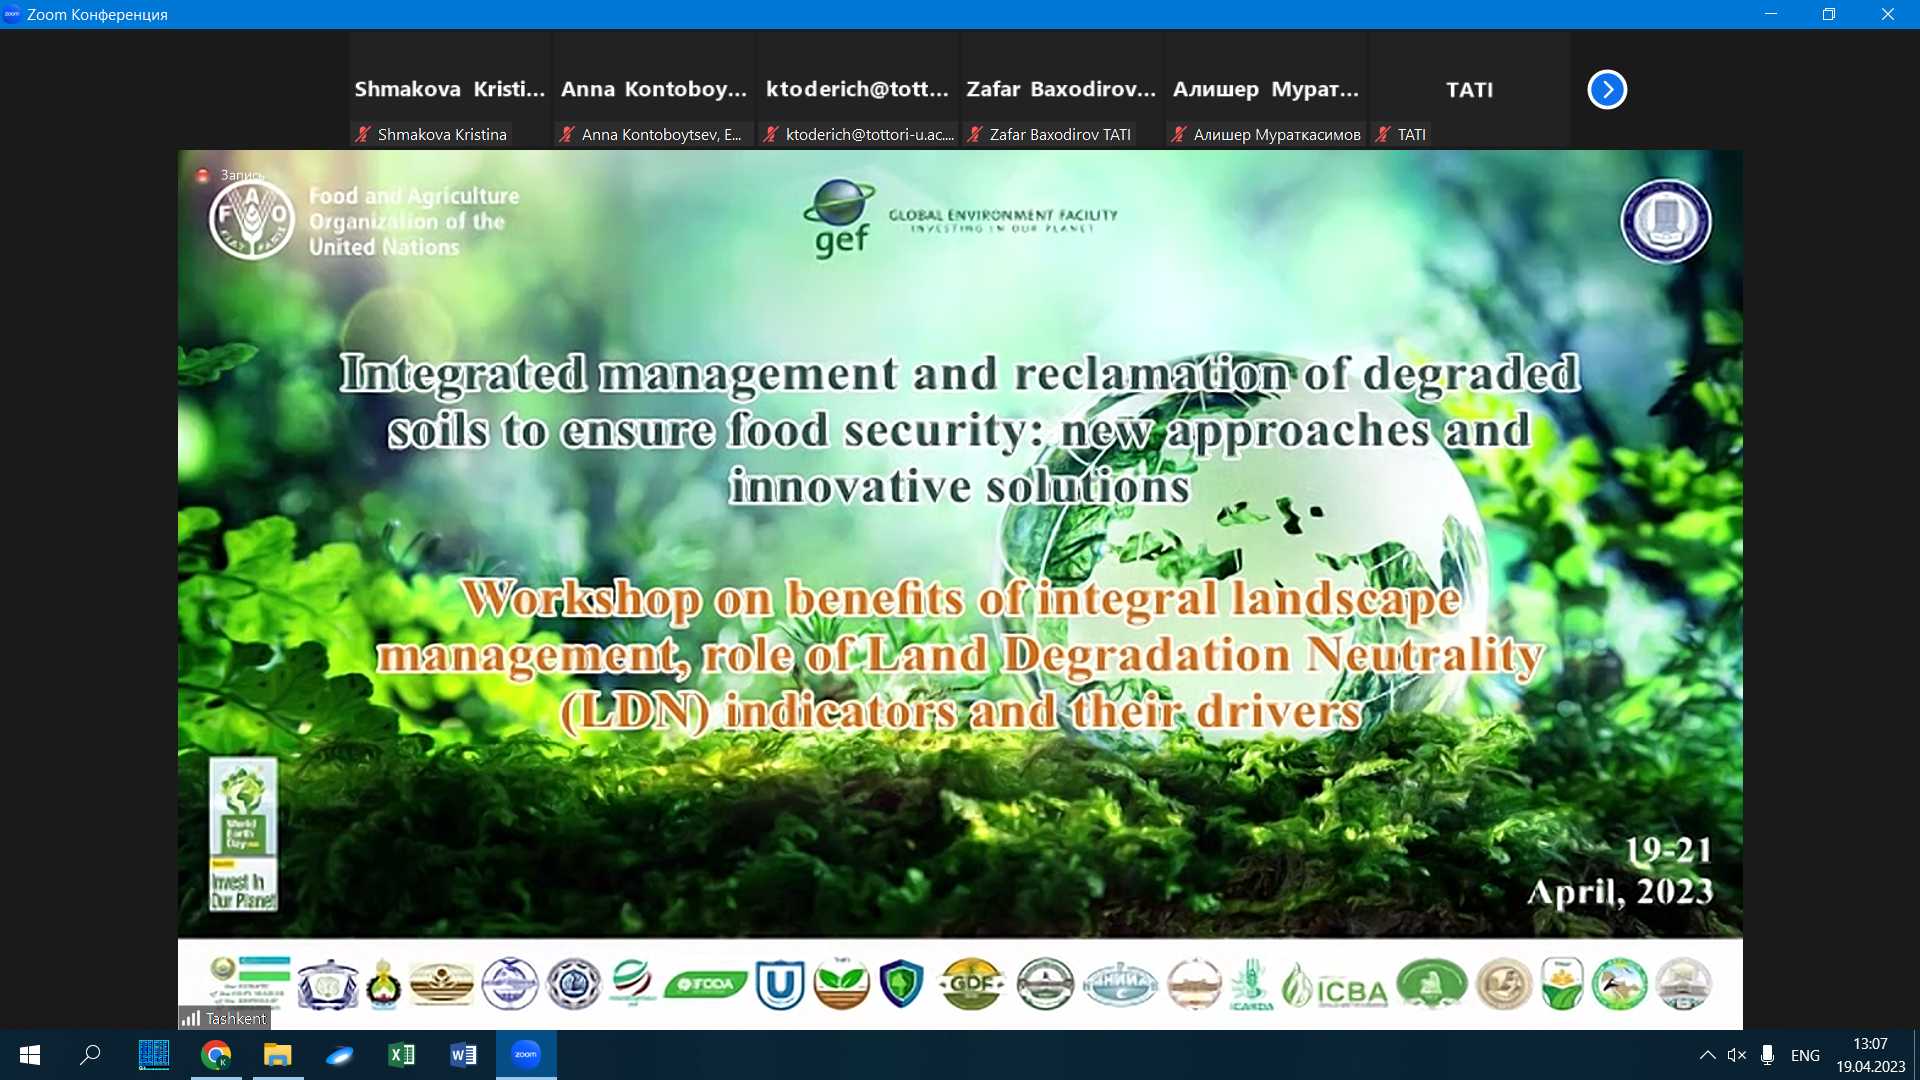Viewport: 1920px width, 1080px height.
Task: Open Word from taskbar
Action: pyautogui.click(x=463, y=1054)
